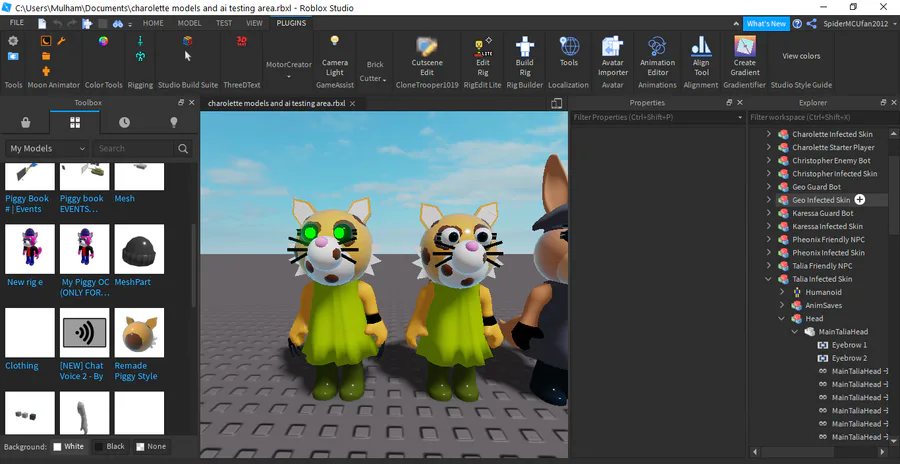The width and height of the screenshot is (900, 464).
Task: Add object to Geo Infected Skin with plus
Action: coord(859,200)
